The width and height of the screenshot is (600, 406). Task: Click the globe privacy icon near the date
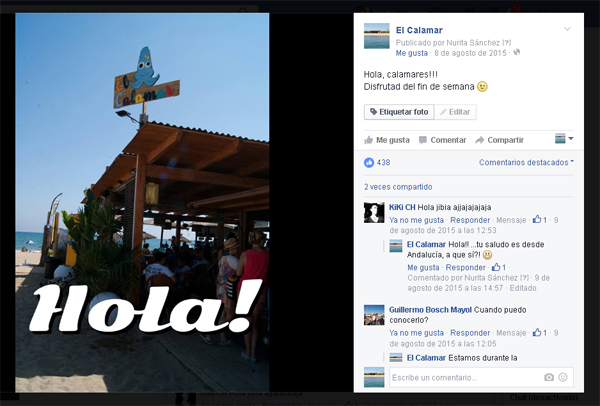tap(517, 52)
